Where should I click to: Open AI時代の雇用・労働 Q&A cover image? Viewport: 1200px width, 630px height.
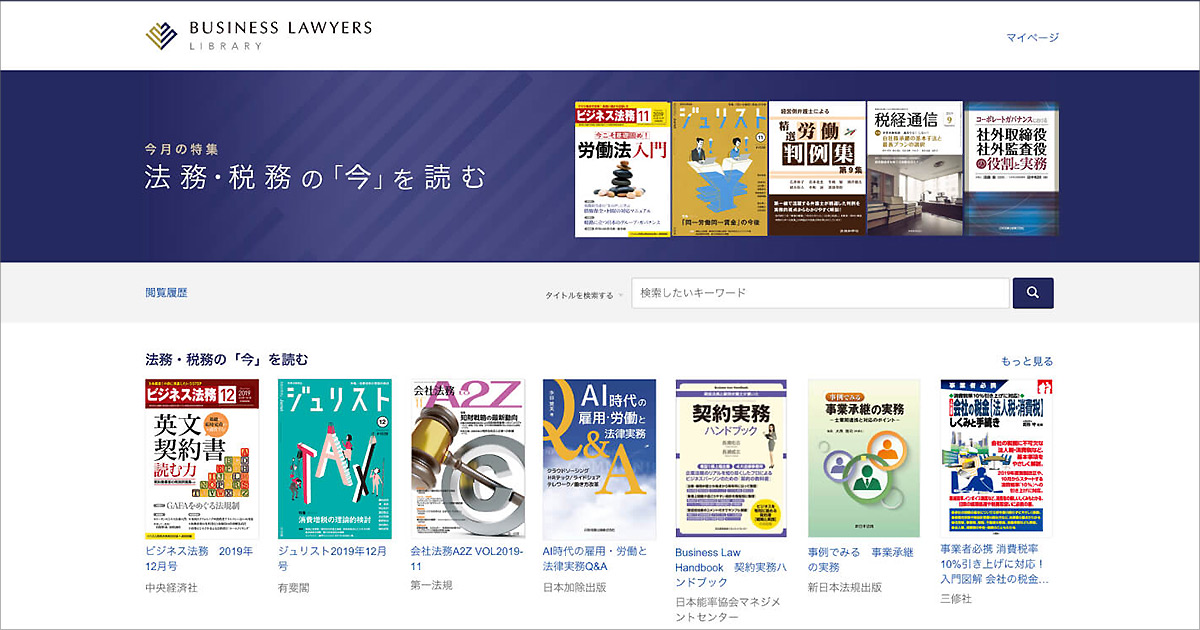pyautogui.click(x=600, y=459)
